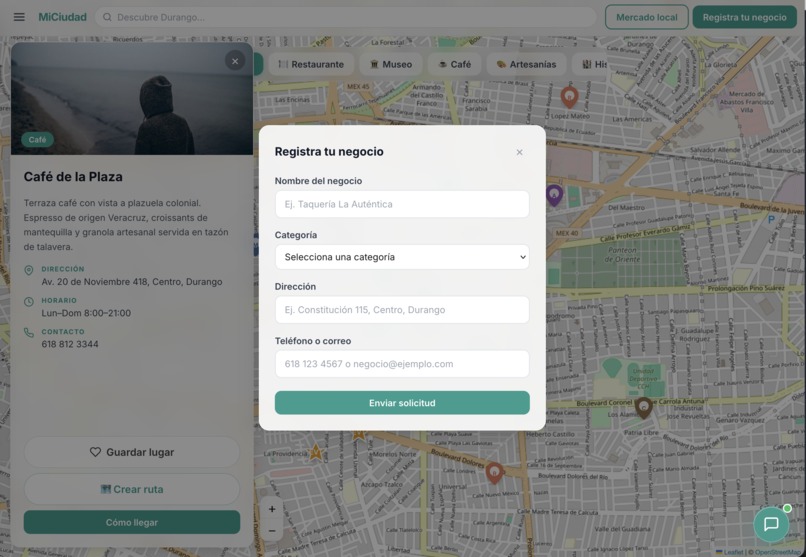Open Mercado local
806x557 pixels.
click(x=646, y=17)
